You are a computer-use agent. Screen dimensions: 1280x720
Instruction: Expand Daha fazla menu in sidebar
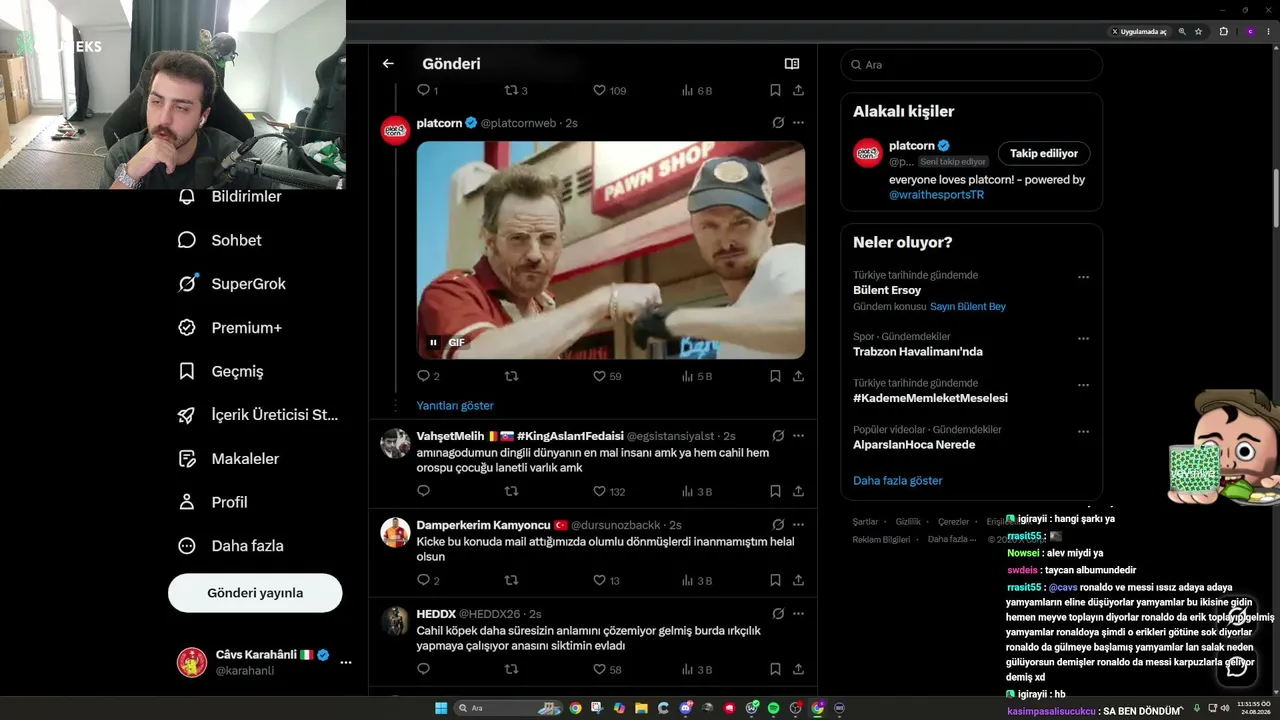(x=230, y=546)
